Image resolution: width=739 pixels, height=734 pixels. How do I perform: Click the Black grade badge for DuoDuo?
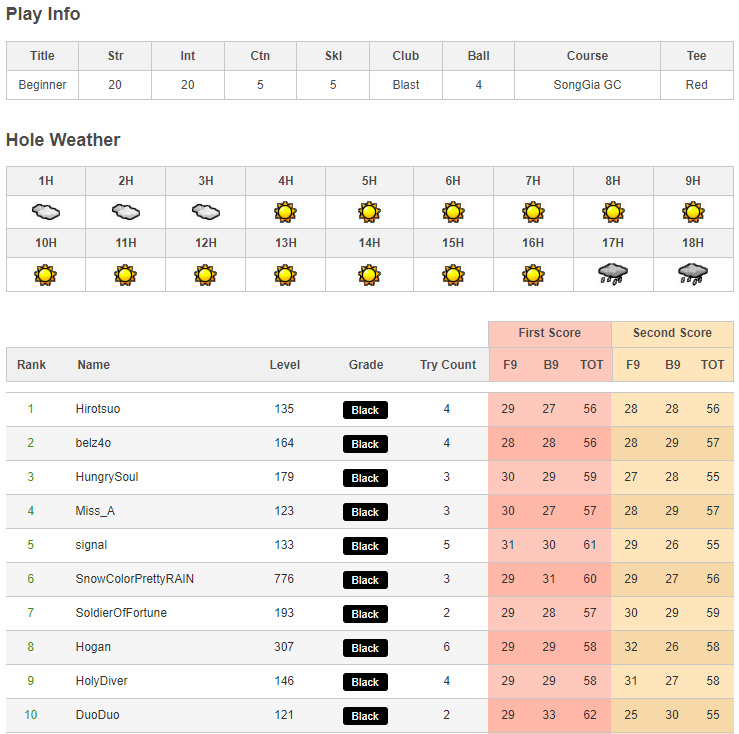pyautogui.click(x=365, y=716)
